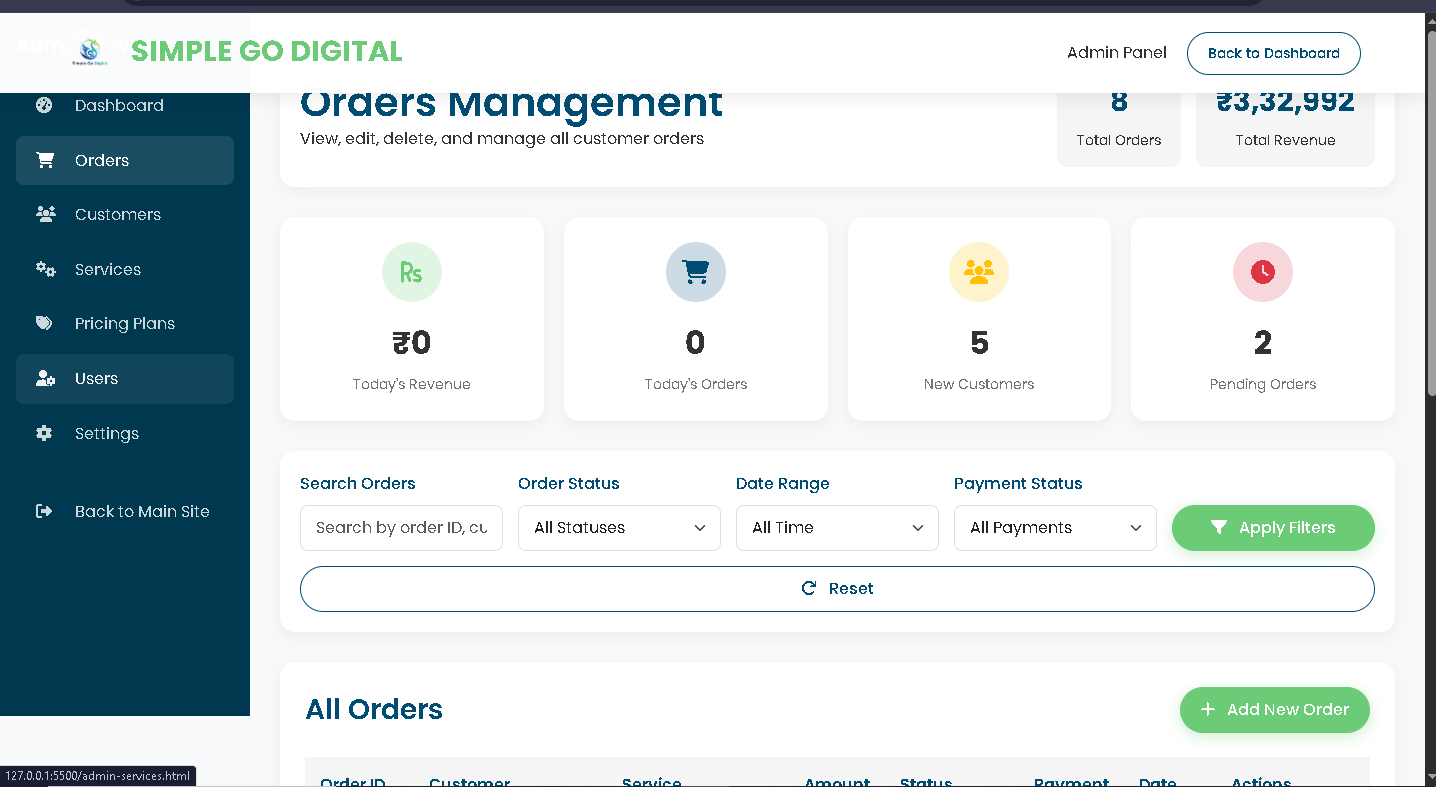
Task: Click the Add New Order button
Action: (1274, 709)
